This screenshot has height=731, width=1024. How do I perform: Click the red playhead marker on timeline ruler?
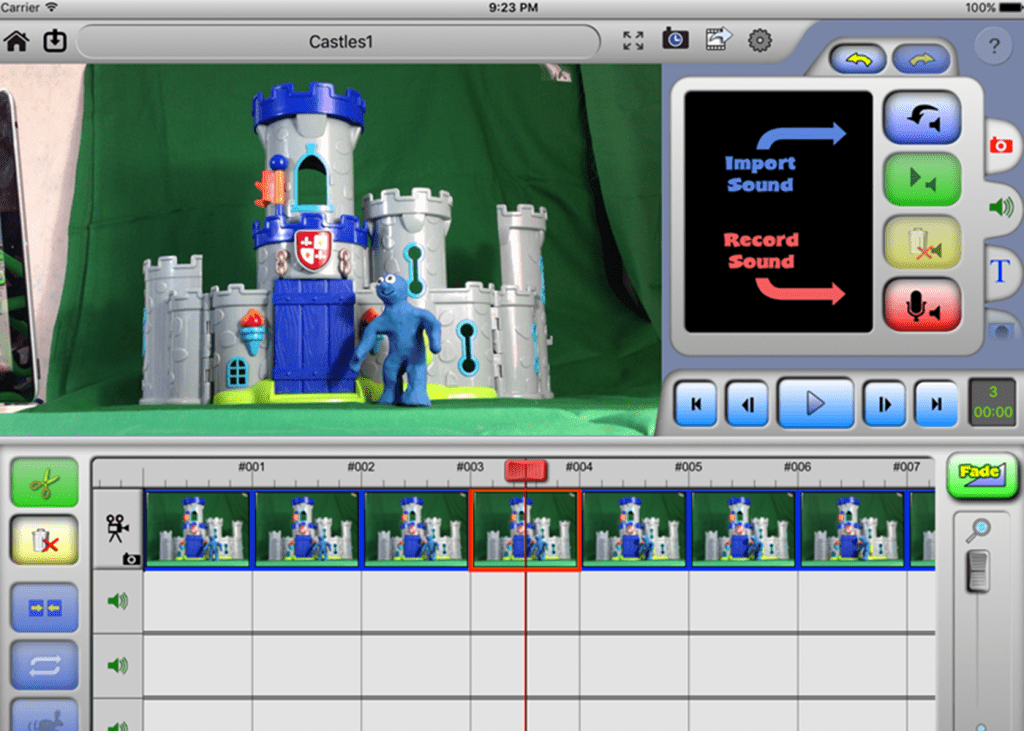[526, 470]
